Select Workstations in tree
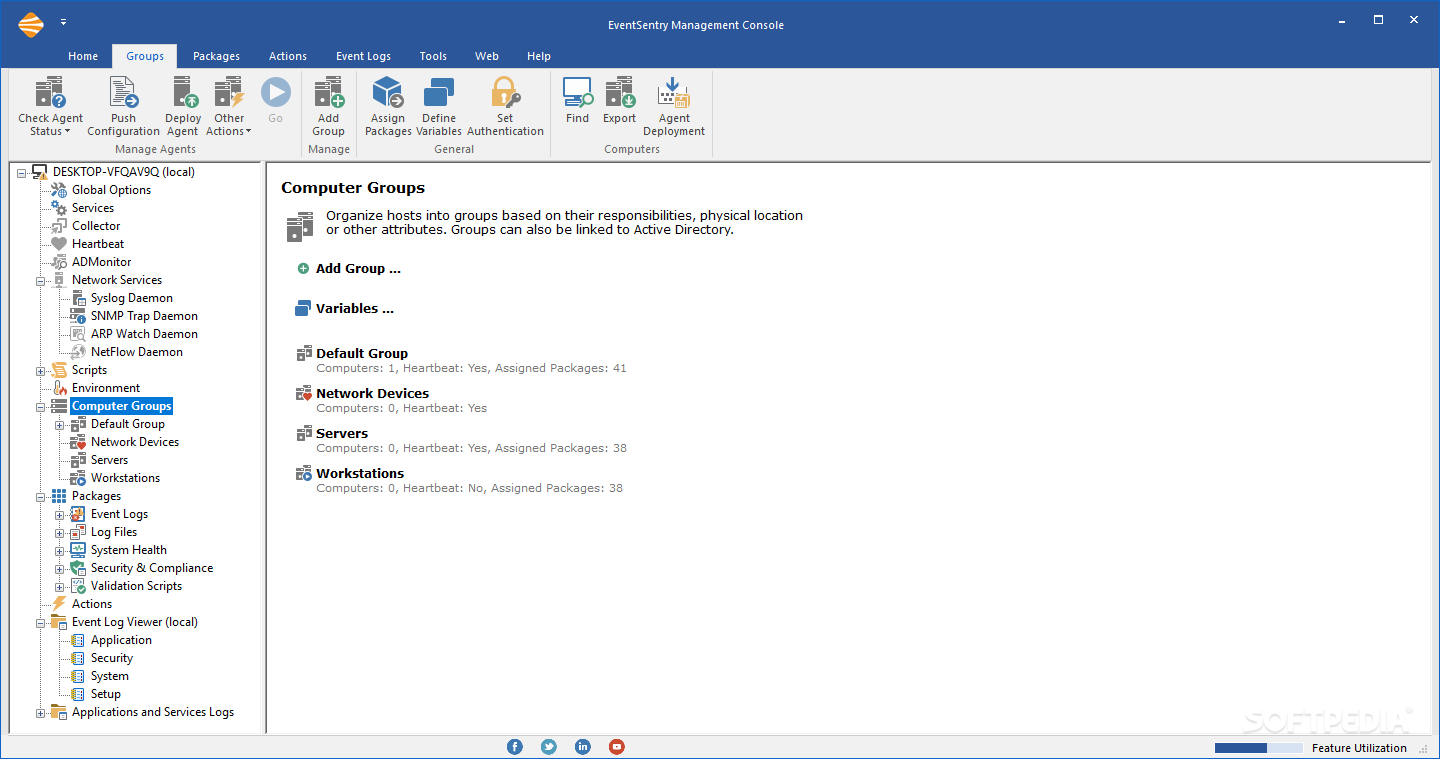The width and height of the screenshot is (1440, 759). coord(125,478)
